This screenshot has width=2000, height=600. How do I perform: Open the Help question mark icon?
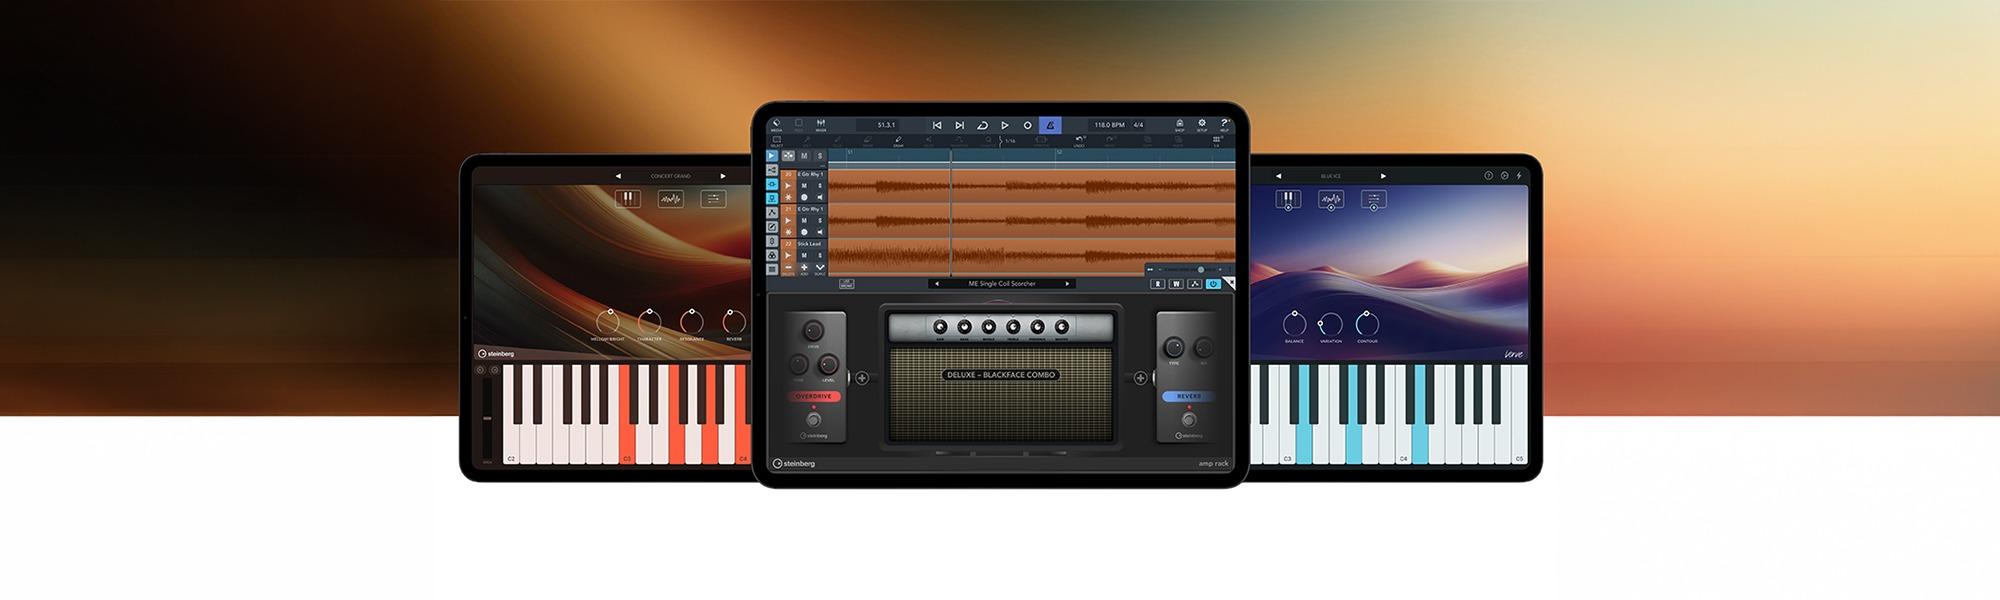coord(1224,124)
